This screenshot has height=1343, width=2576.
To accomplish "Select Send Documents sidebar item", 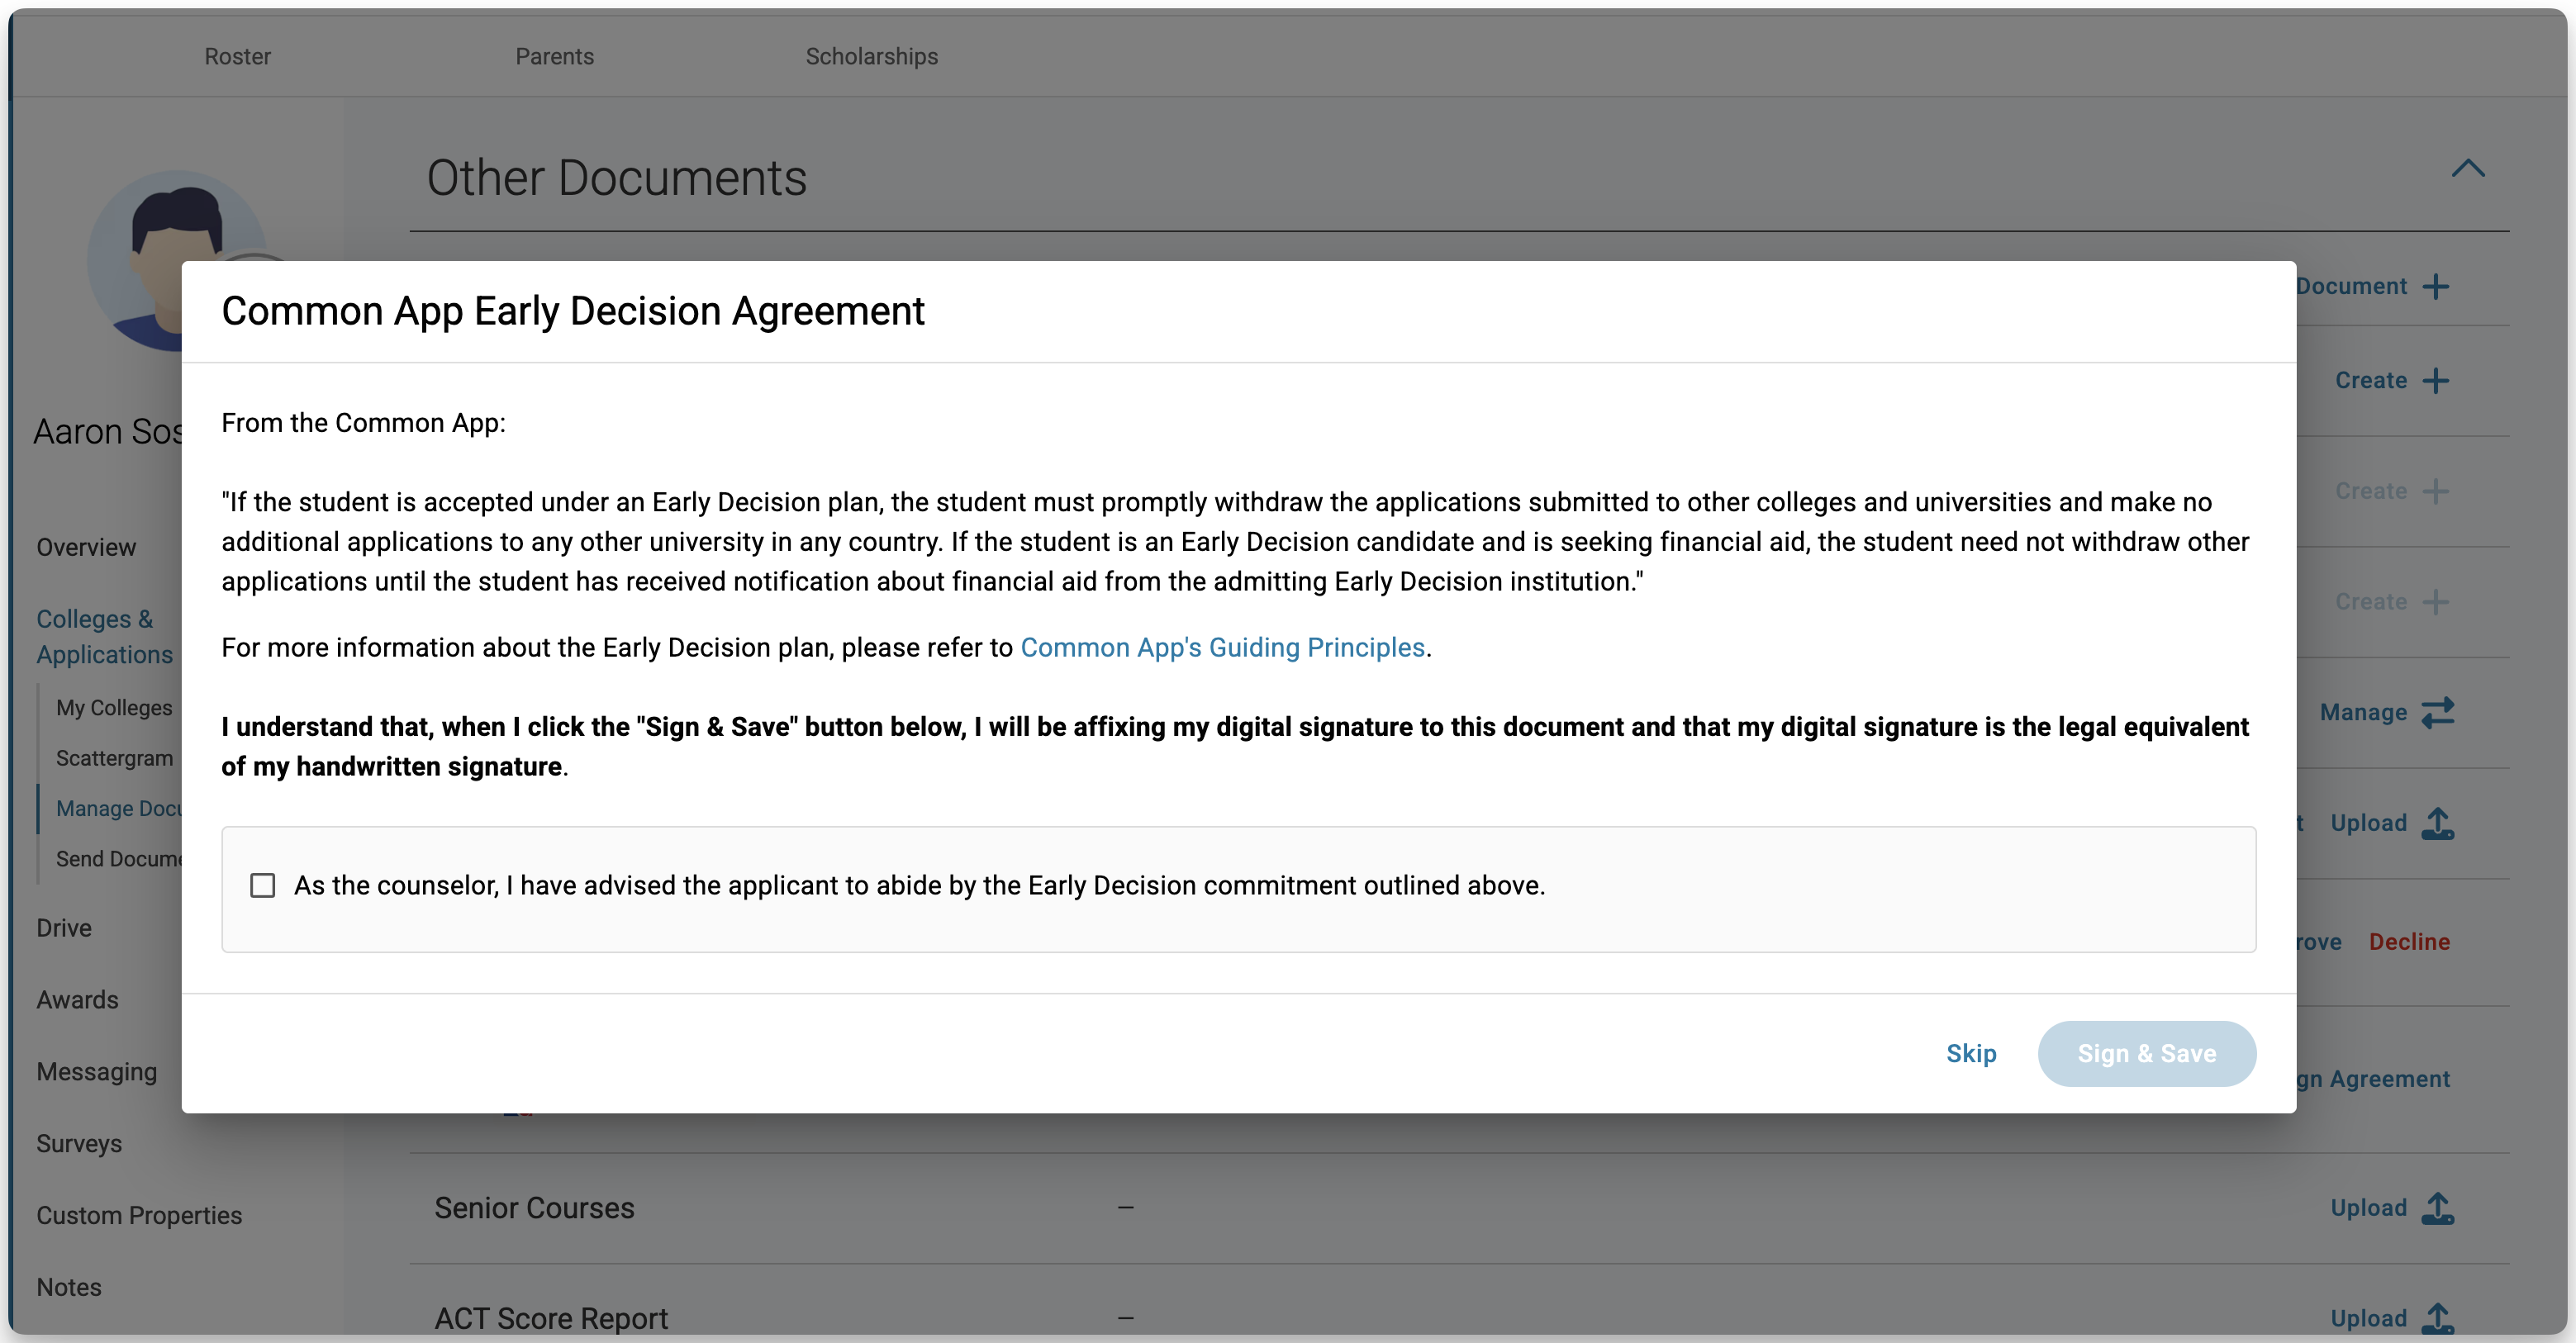I will click(118, 858).
